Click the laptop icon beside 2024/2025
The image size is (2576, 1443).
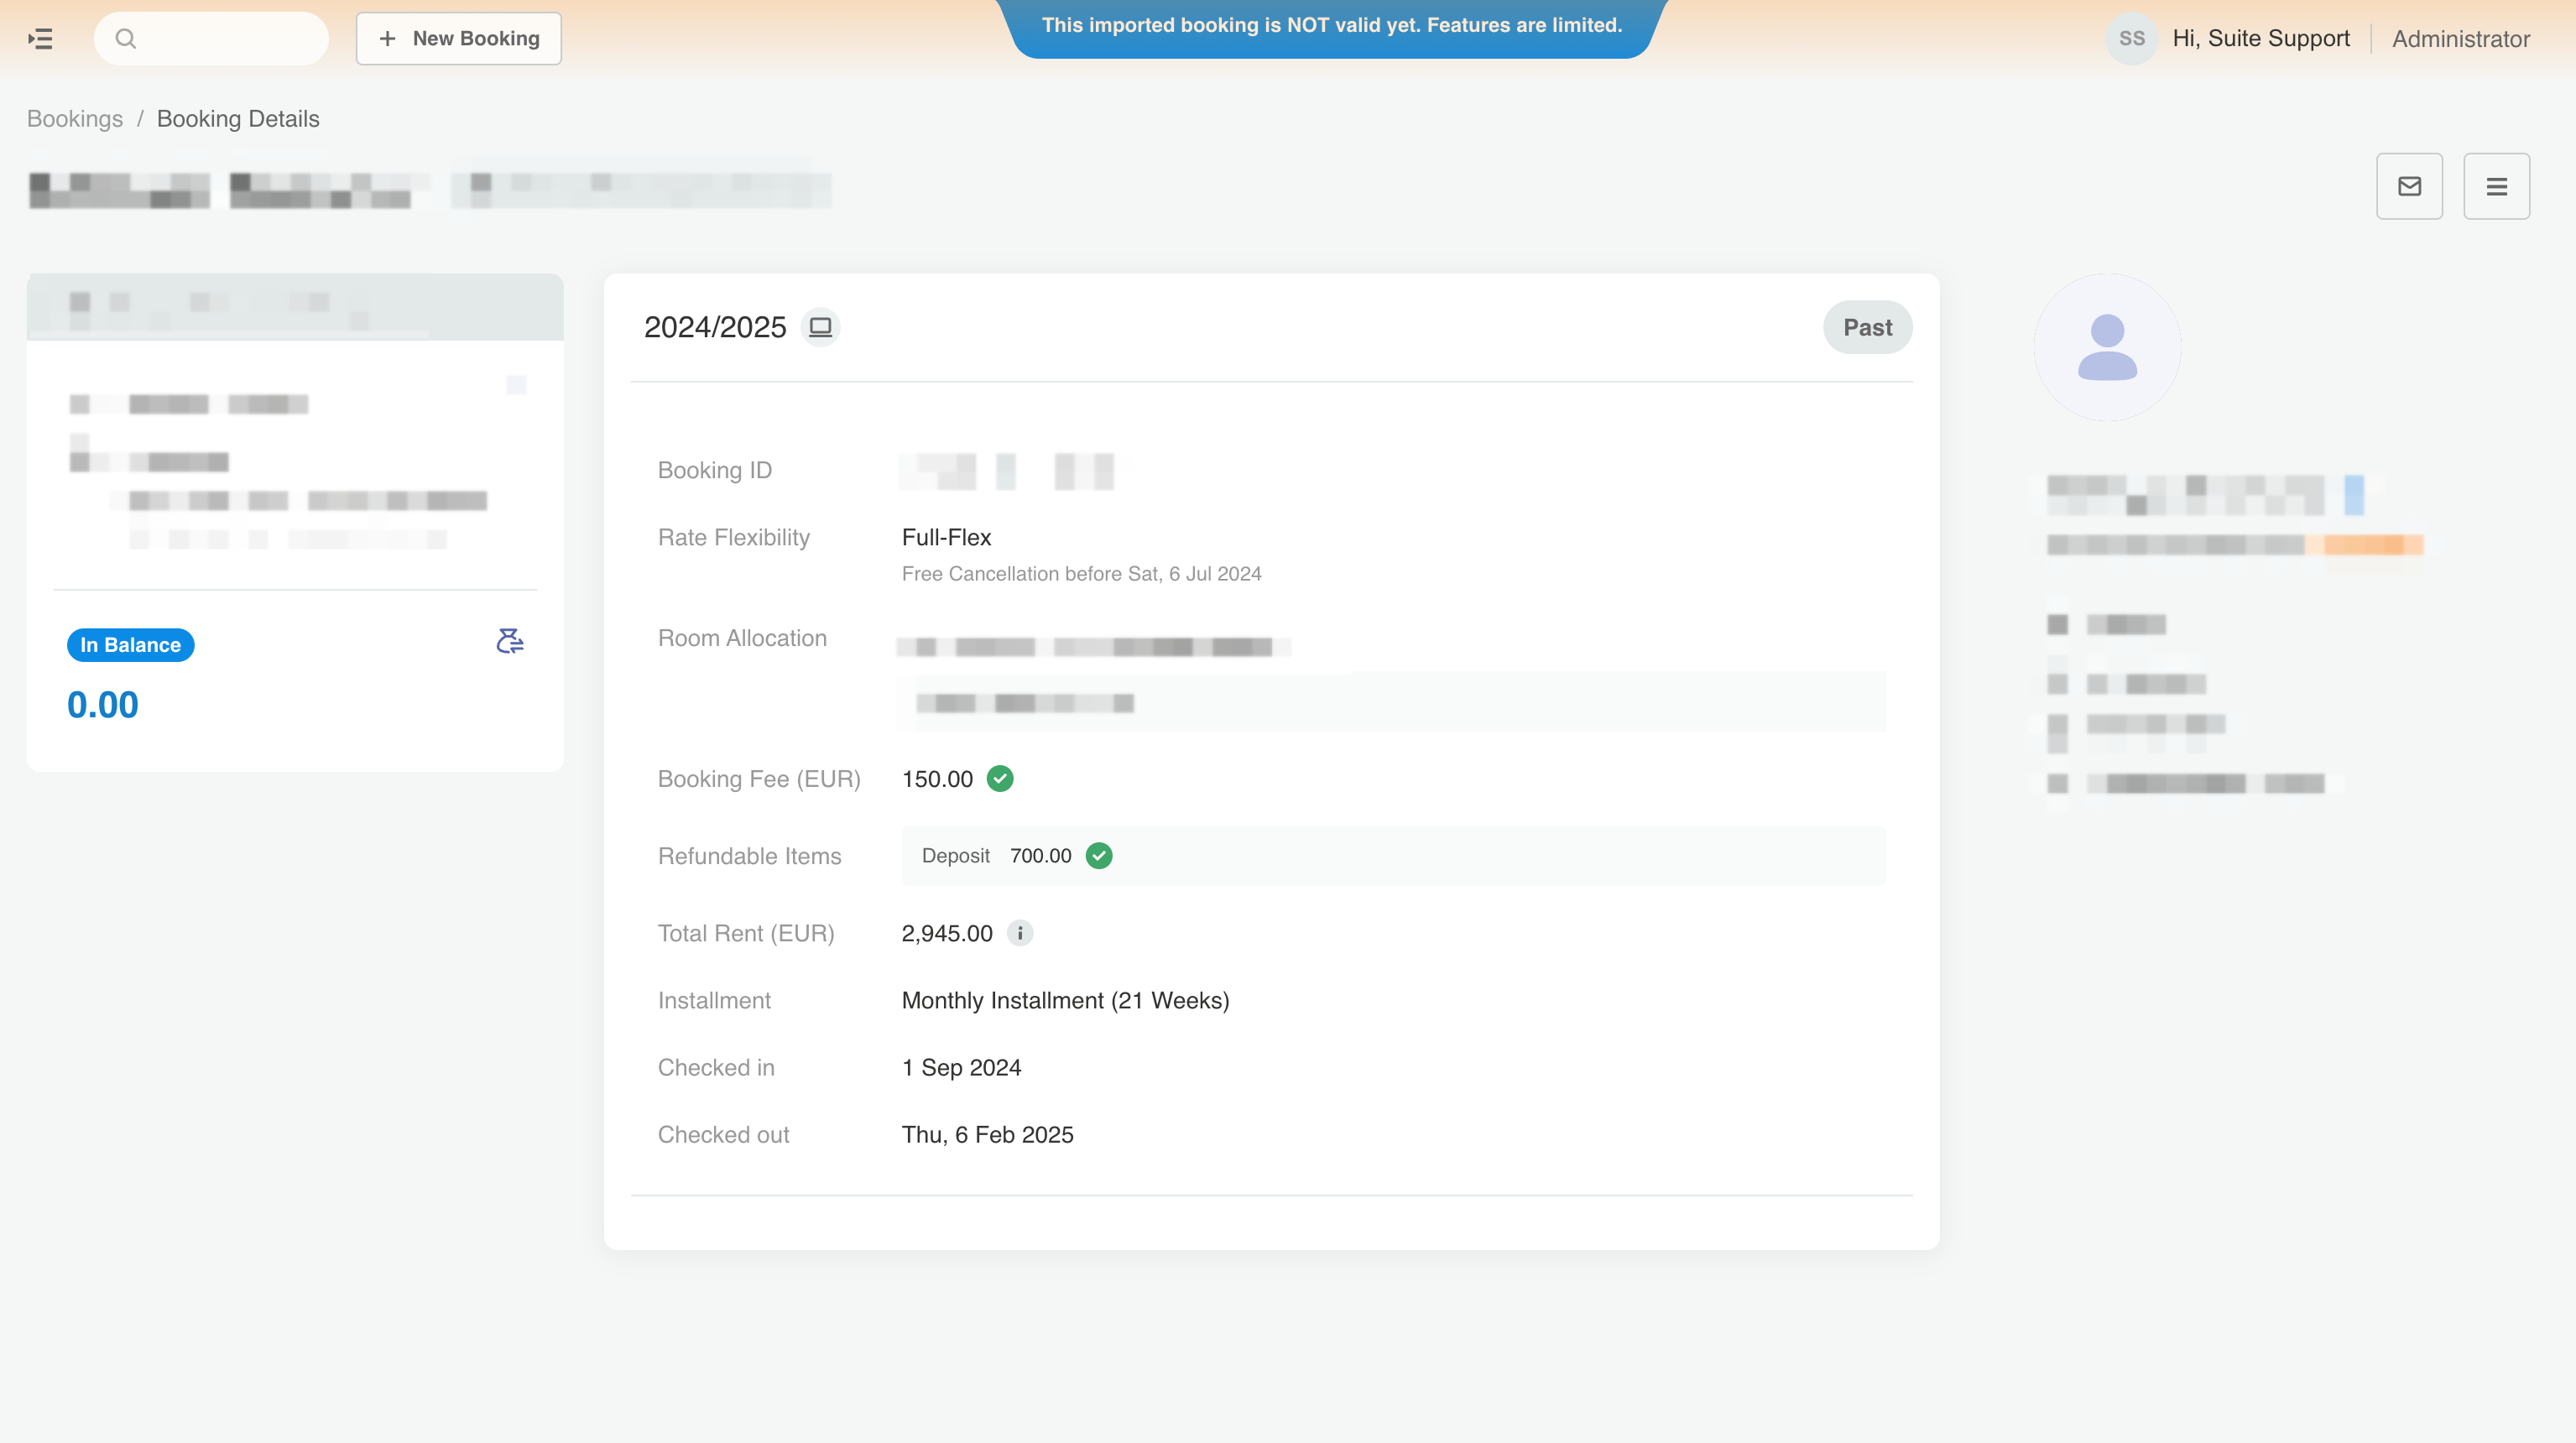[820, 327]
